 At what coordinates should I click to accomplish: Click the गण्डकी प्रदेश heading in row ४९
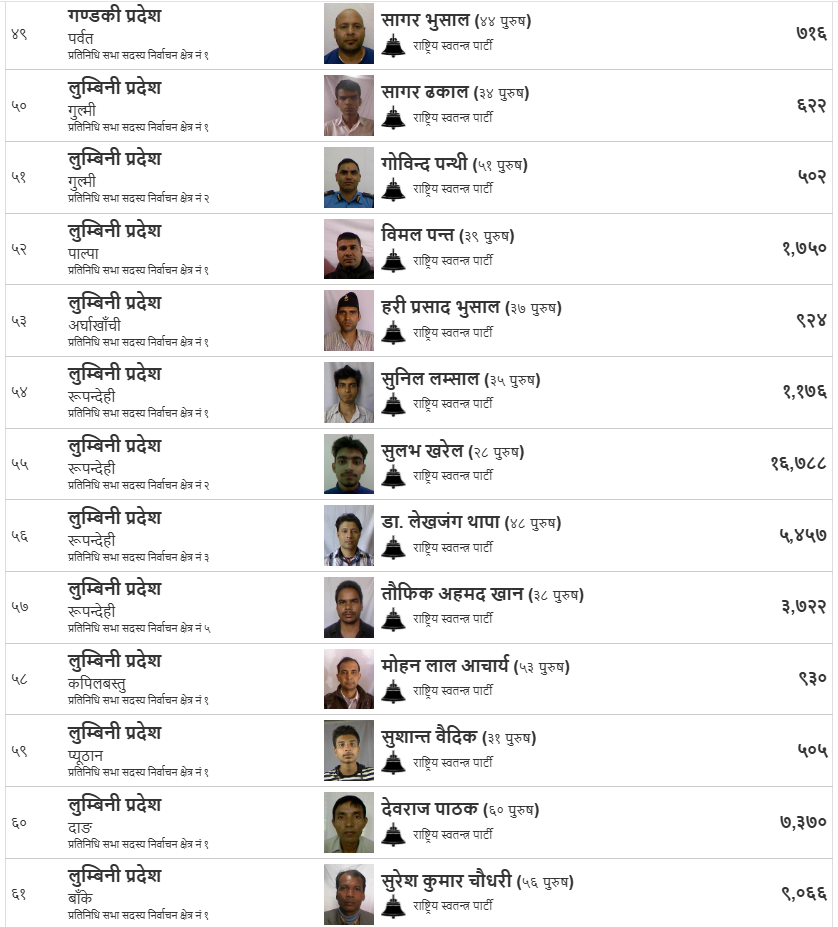point(114,16)
